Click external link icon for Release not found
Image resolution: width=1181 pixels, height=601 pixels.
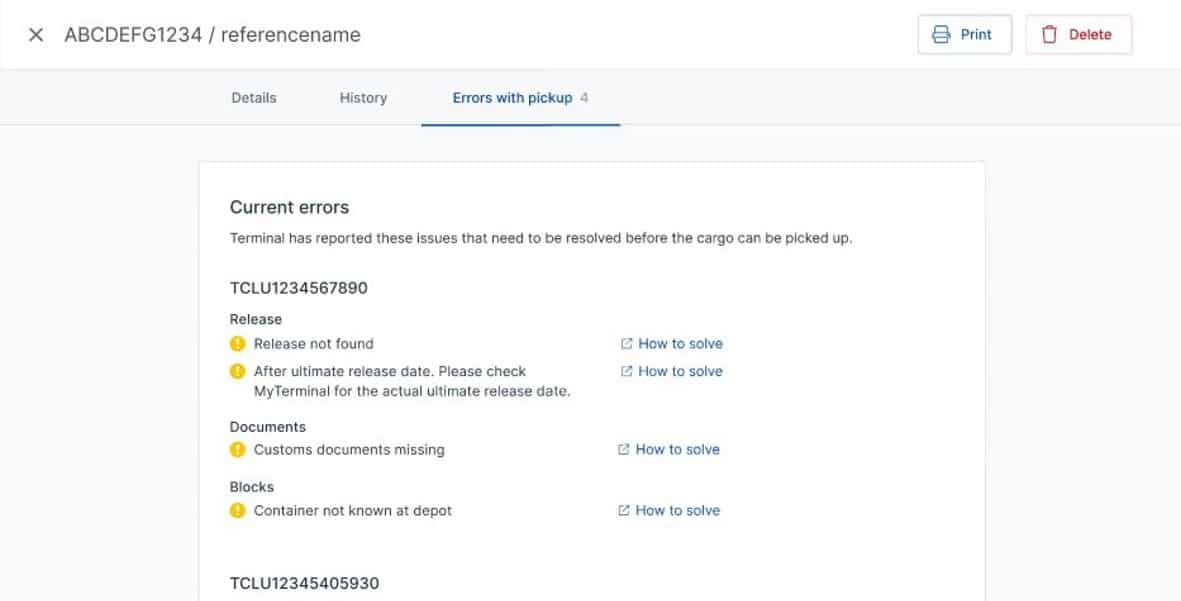pyautogui.click(x=626, y=344)
